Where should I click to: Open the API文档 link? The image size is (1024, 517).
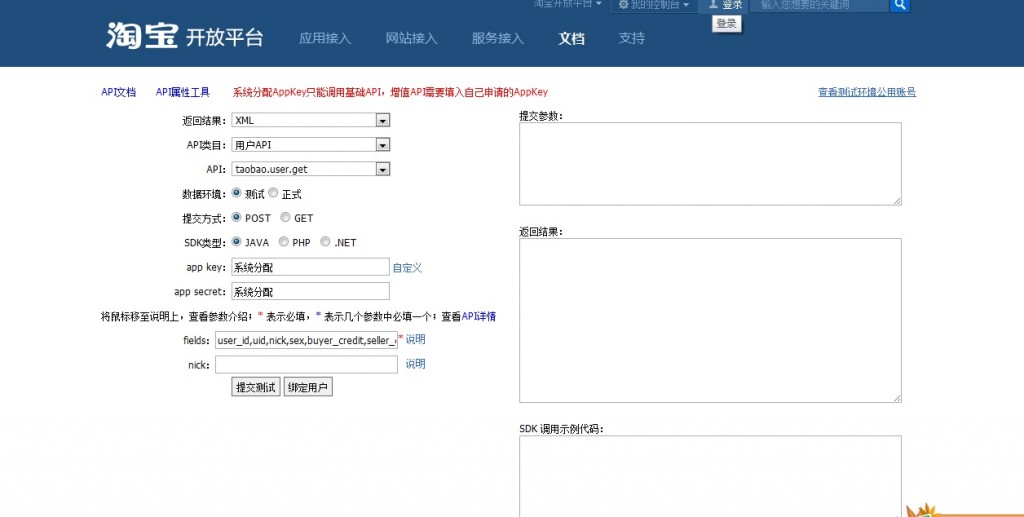pos(118,92)
